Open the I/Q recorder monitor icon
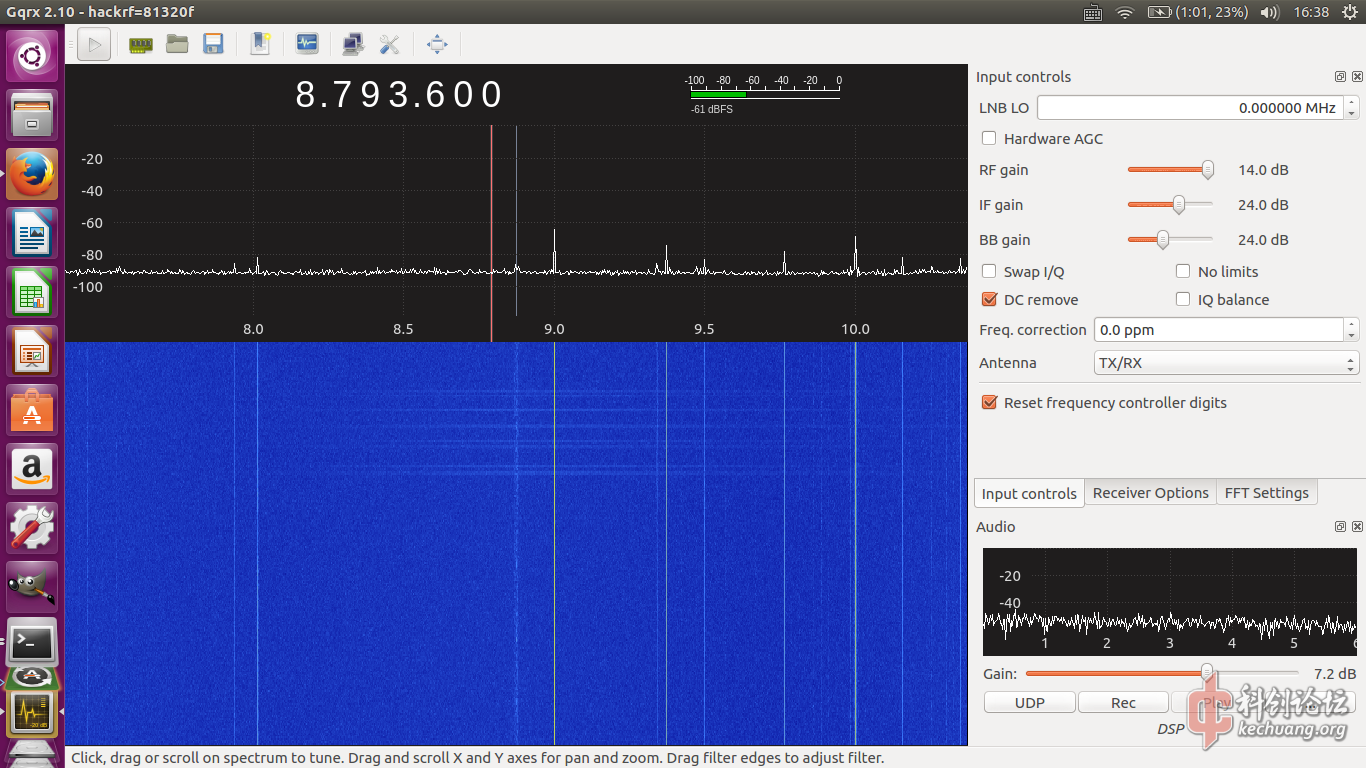This screenshot has height=768, width=1366. pos(307,44)
